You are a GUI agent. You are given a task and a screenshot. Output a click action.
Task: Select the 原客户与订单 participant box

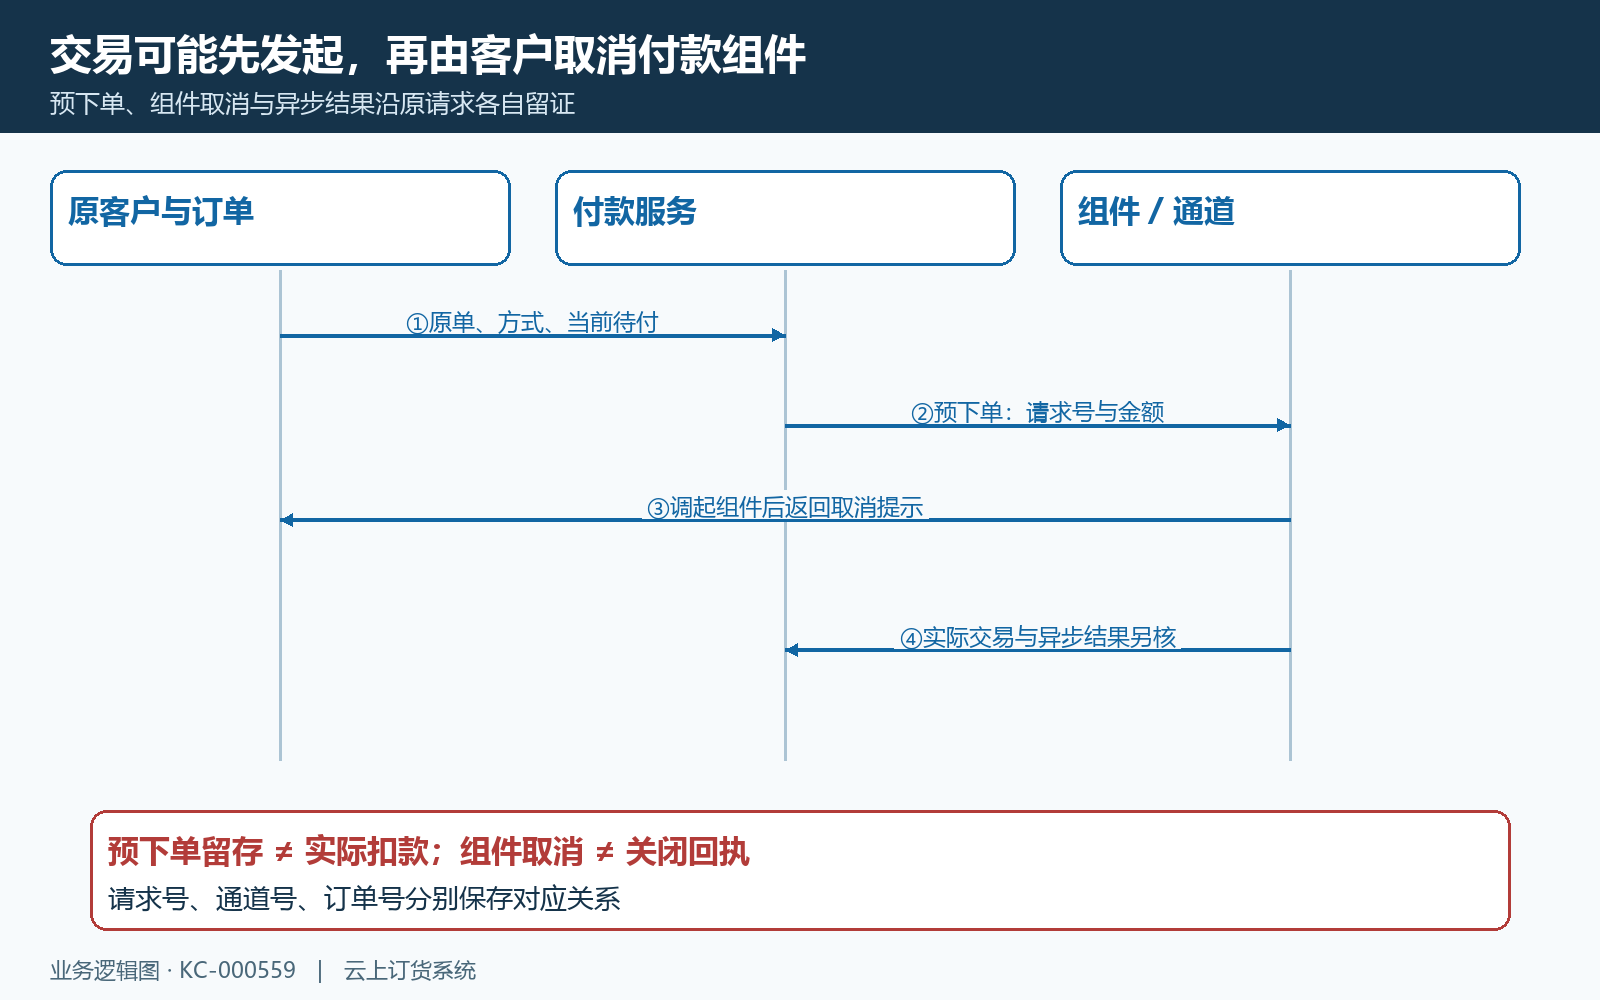click(x=280, y=218)
